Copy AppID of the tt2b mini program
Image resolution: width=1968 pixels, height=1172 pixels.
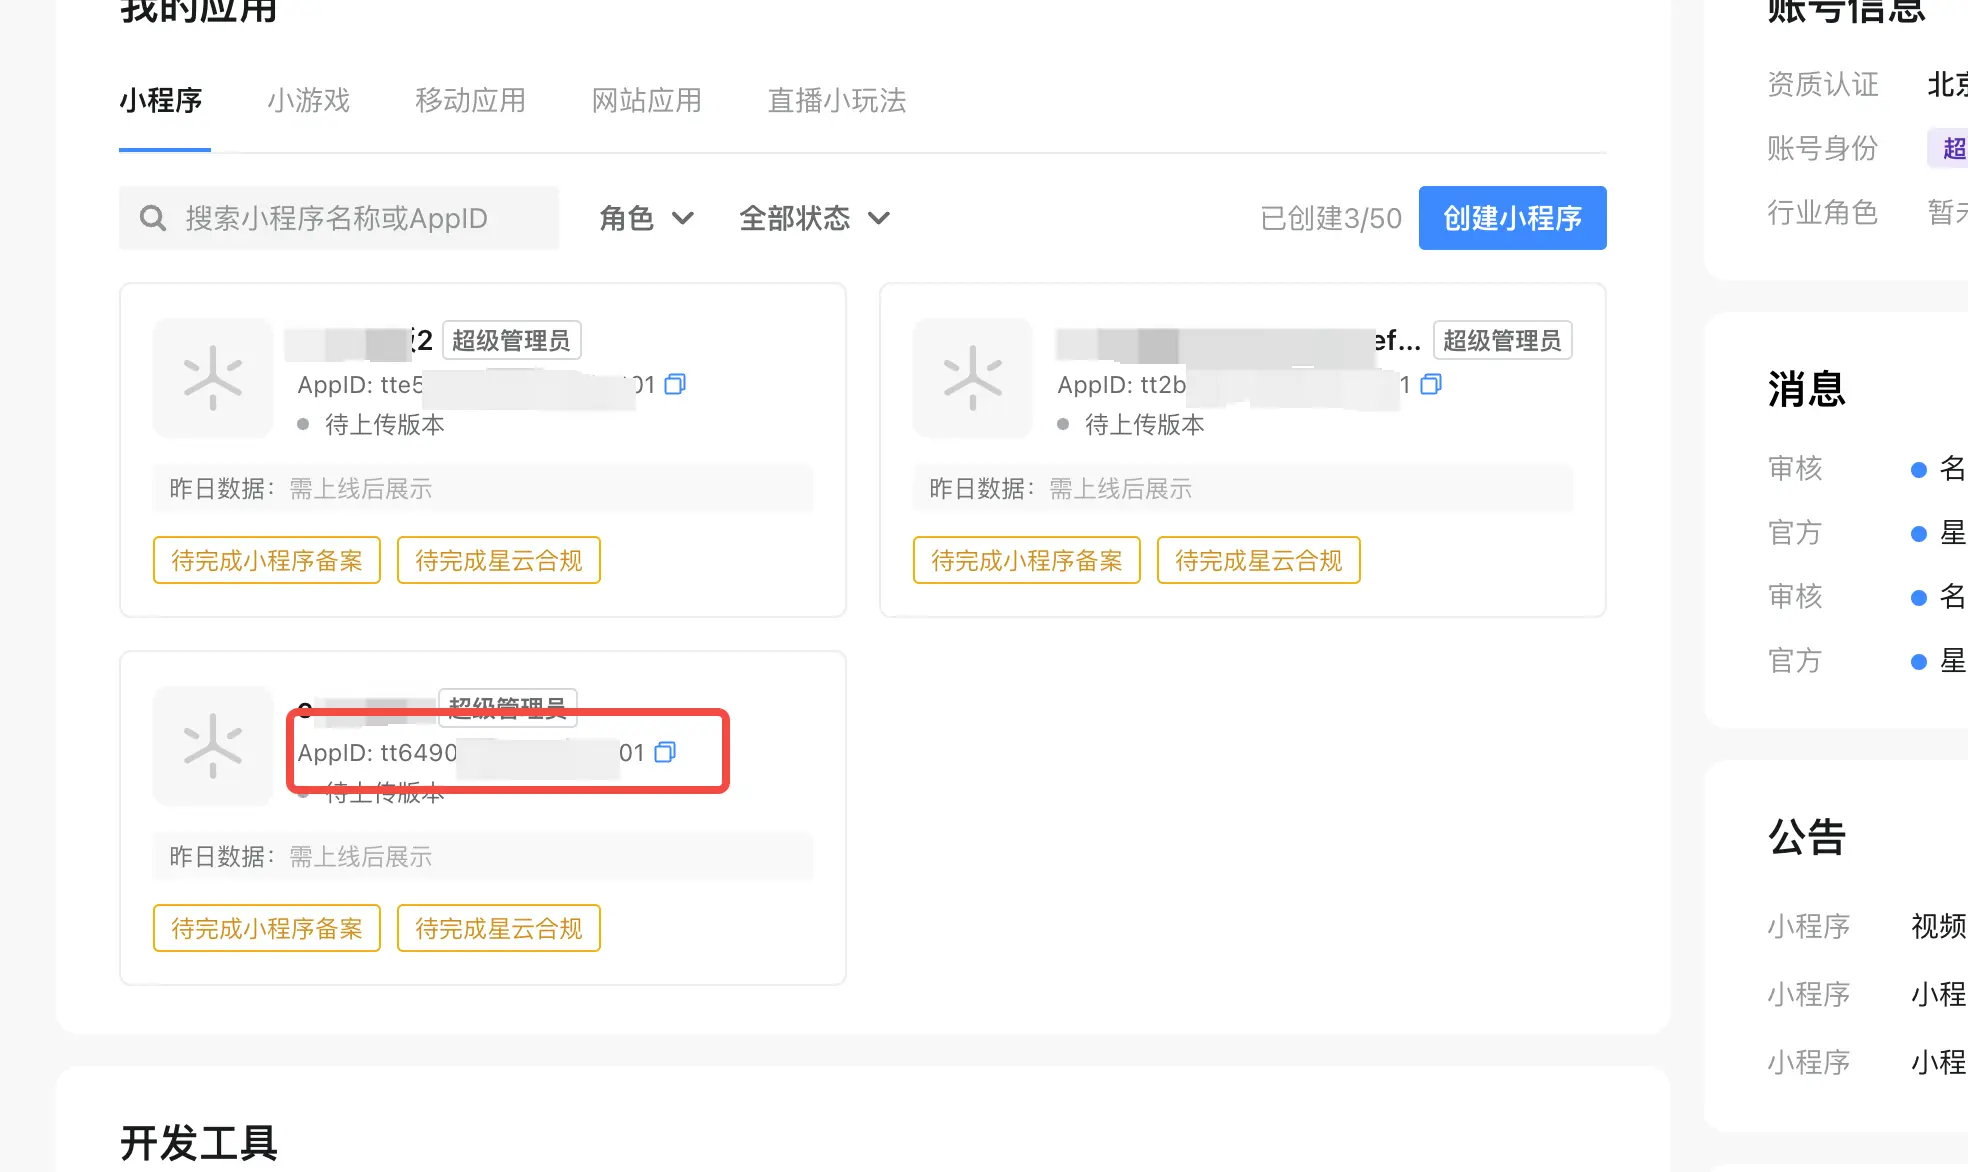[1431, 385]
